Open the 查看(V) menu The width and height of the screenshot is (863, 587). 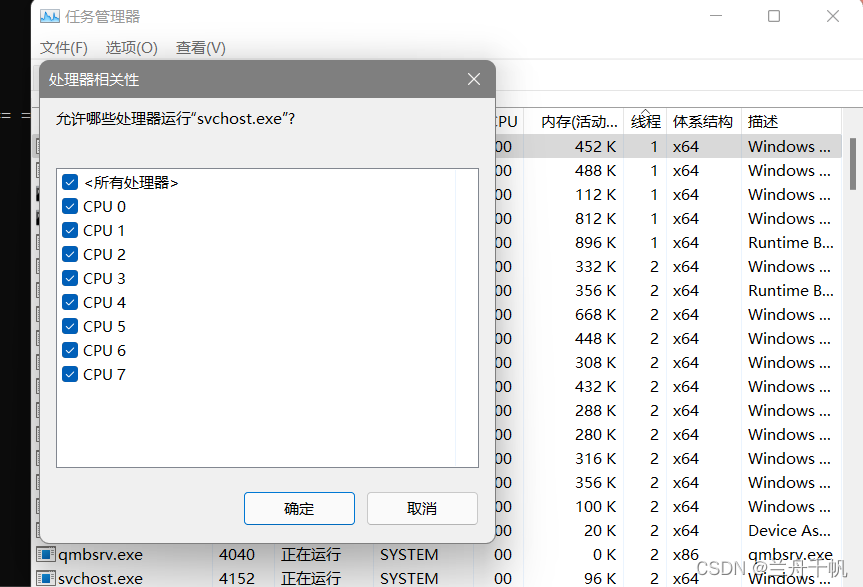pos(201,48)
